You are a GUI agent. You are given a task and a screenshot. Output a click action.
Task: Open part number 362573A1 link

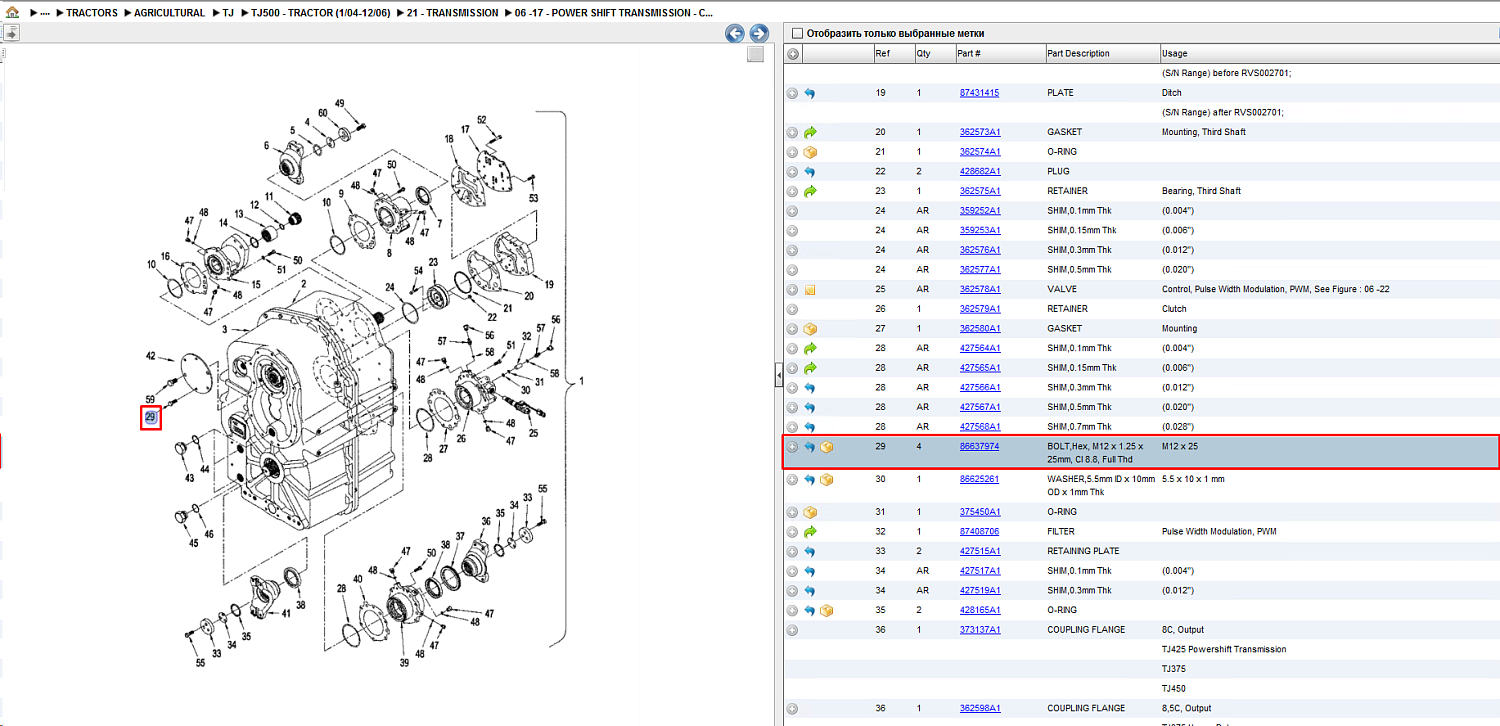tap(980, 132)
